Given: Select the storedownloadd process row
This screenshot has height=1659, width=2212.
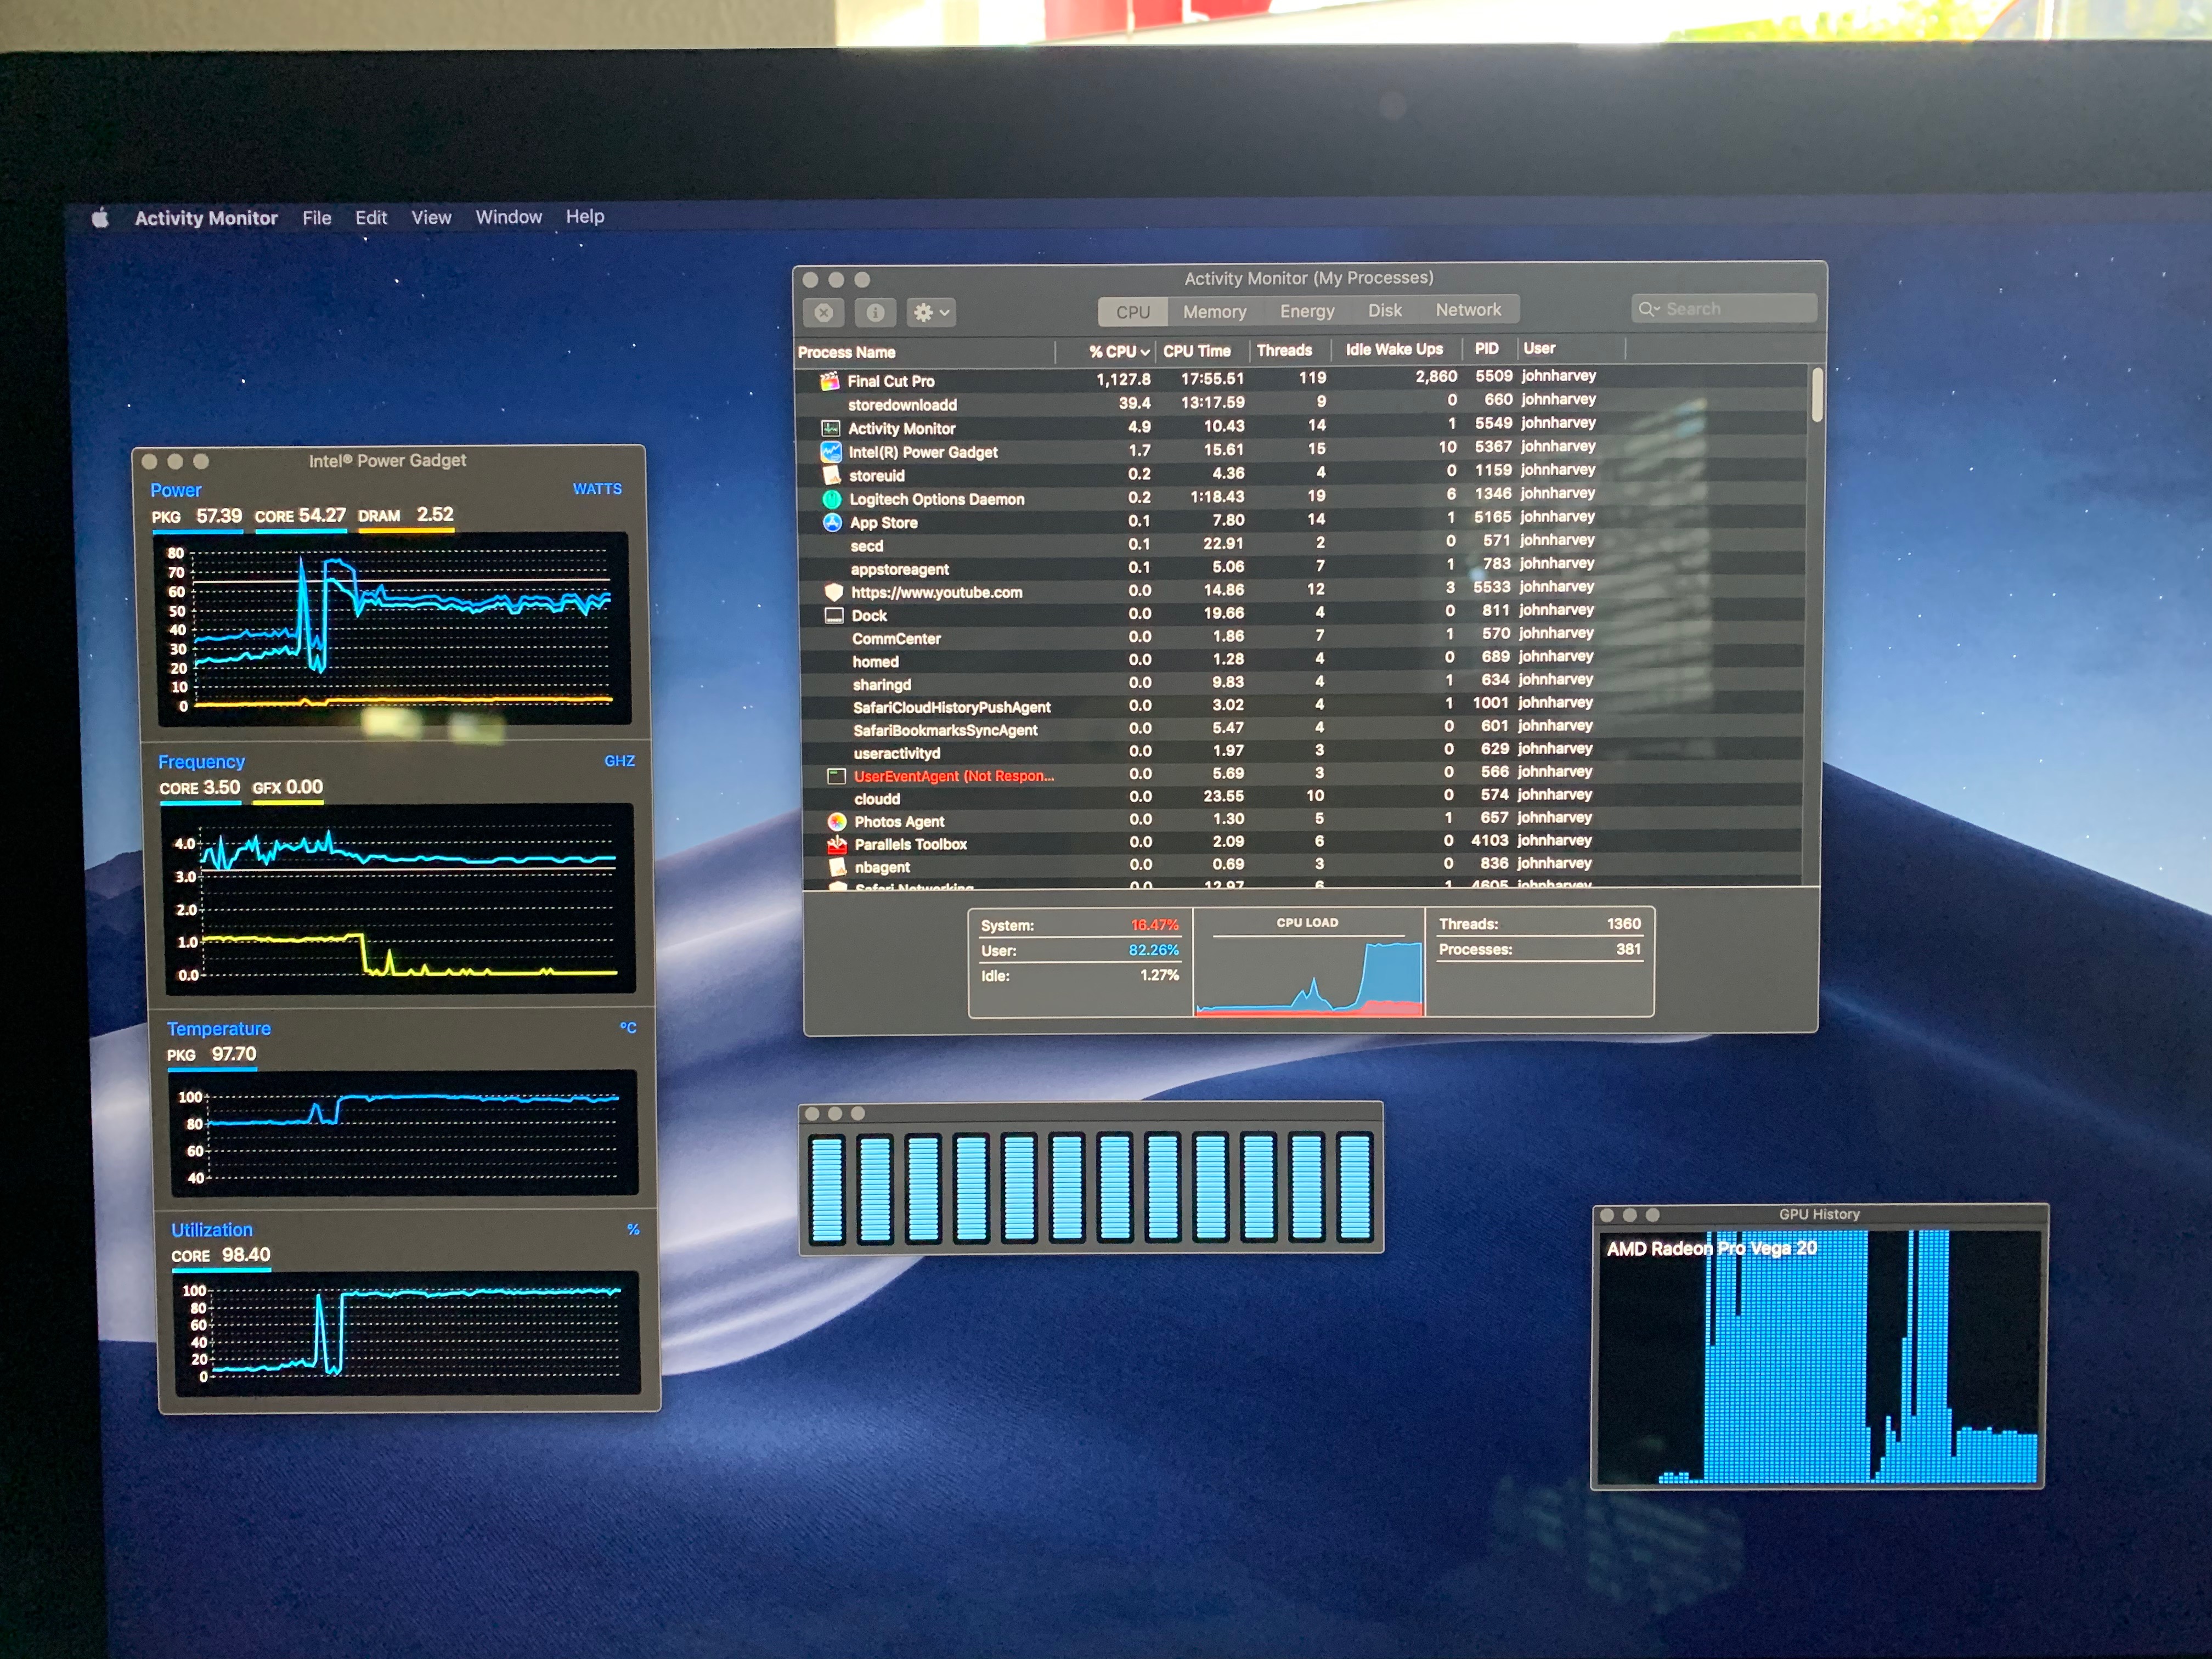Looking at the screenshot, I should tap(1302, 403).
